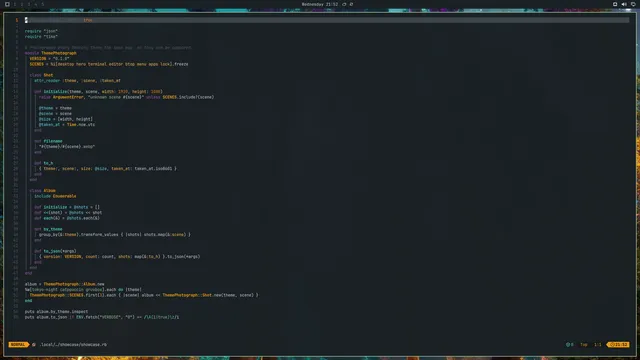This screenshot has height=360, width=640.
Task: Click the 21:52 clock badge in statusline
Action: point(618,344)
